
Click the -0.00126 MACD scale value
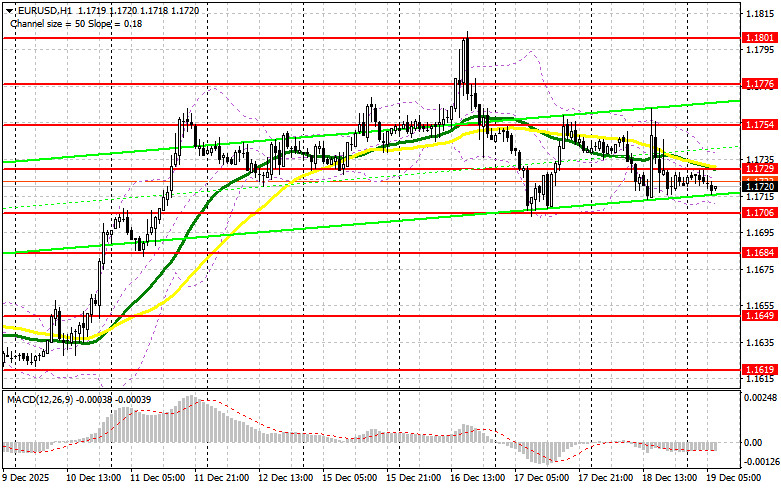click(x=760, y=461)
